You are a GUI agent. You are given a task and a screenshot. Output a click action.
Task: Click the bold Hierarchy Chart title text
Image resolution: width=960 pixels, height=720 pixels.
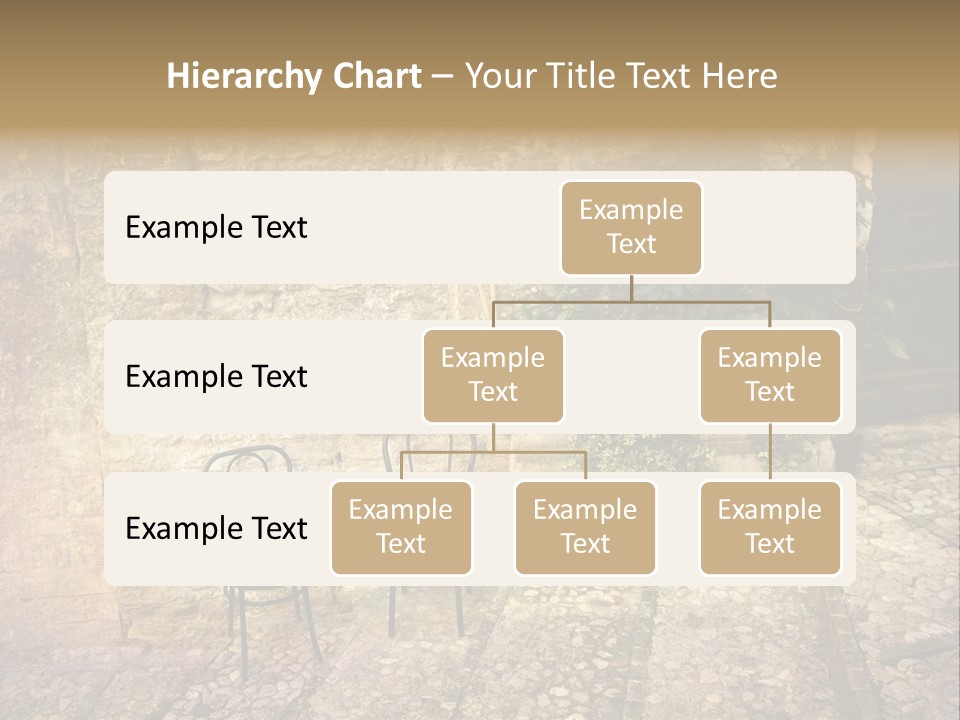point(294,76)
